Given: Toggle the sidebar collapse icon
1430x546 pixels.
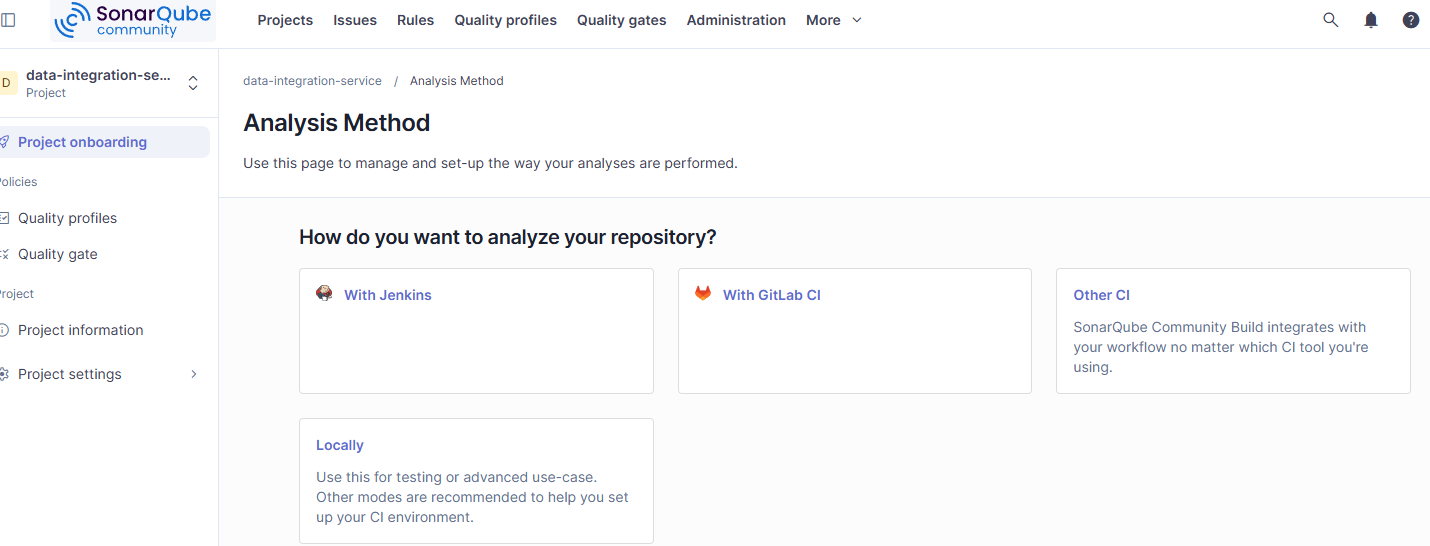Looking at the screenshot, I should [8, 20].
